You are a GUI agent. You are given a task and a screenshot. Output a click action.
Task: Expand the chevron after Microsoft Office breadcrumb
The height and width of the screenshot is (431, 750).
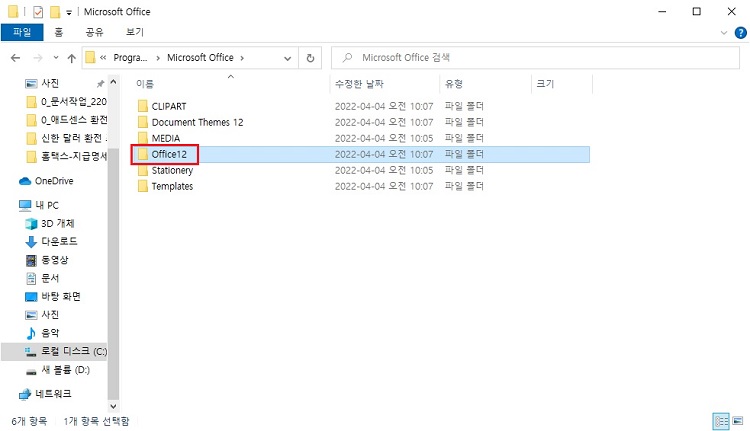pos(242,58)
